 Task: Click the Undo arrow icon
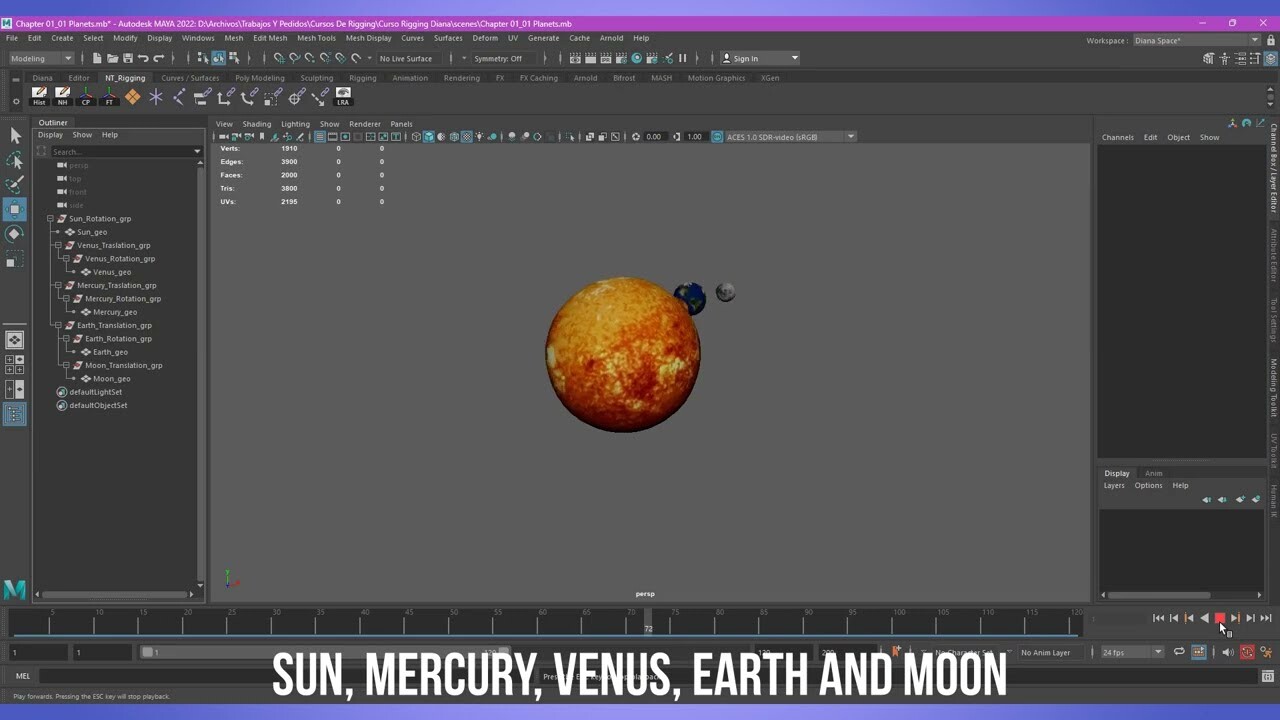pyautogui.click(x=143, y=58)
